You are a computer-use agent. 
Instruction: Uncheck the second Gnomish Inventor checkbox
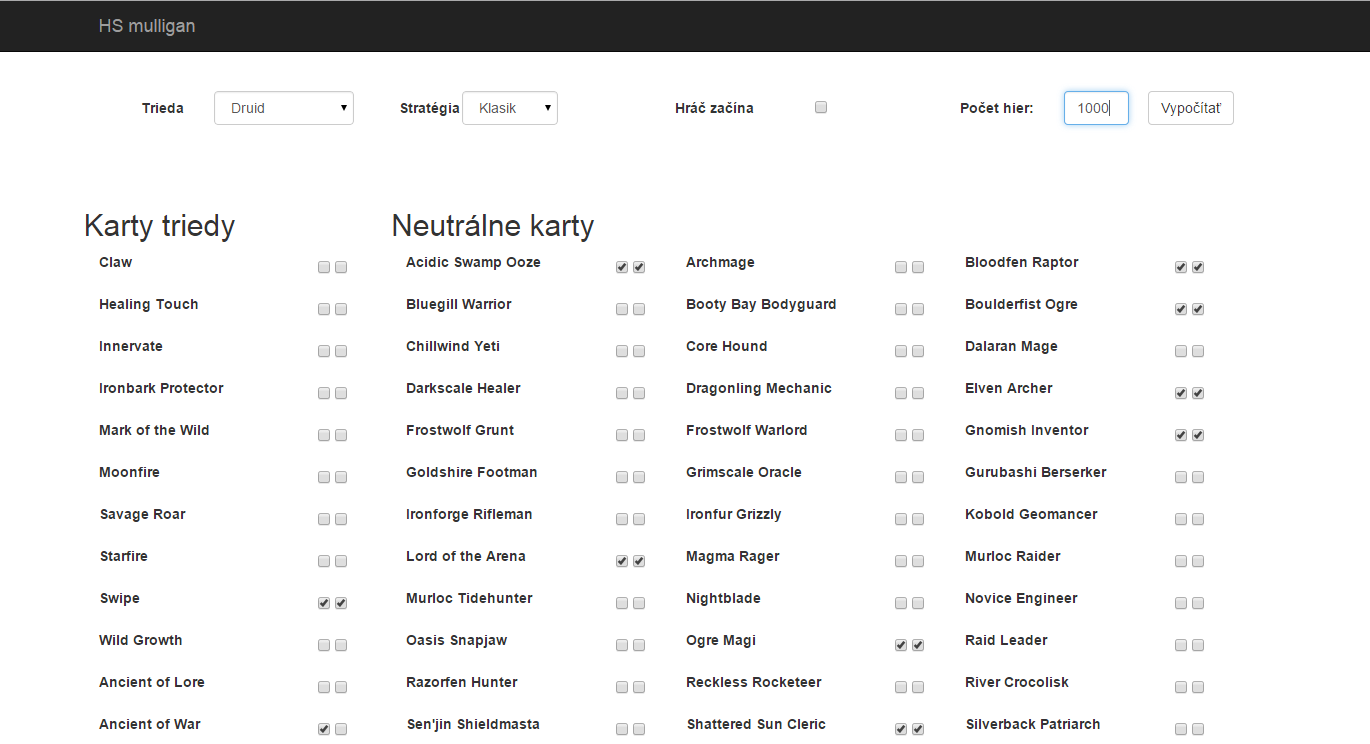click(x=1198, y=435)
